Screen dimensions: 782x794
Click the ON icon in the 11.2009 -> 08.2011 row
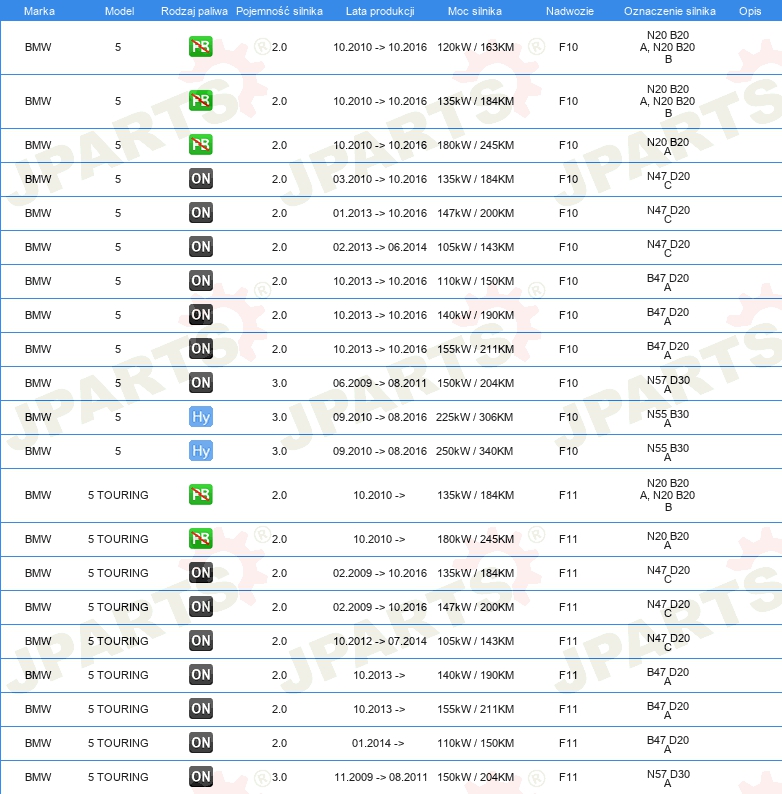201,776
